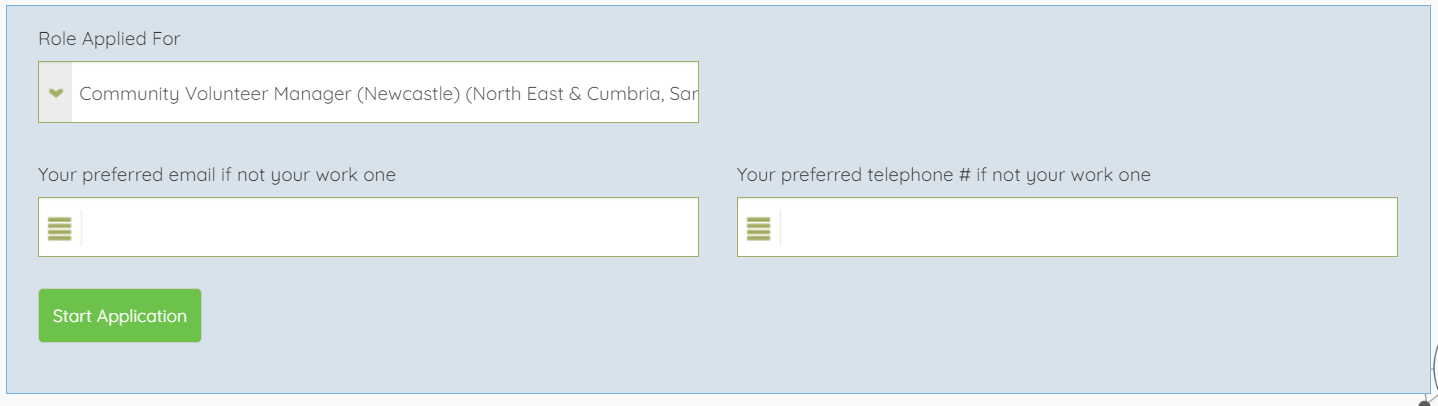
Task: Click the divider beside the telephone lines icon
Action: [x=781, y=228]
